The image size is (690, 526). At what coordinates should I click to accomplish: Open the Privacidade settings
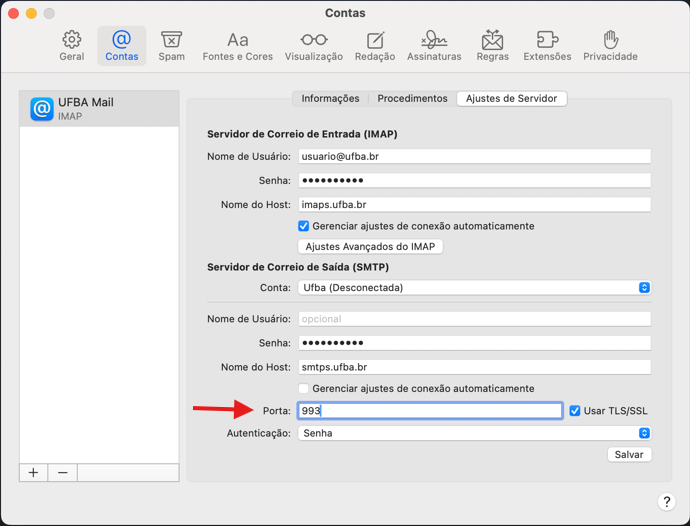pyautogui.click(x=610, y=46)
